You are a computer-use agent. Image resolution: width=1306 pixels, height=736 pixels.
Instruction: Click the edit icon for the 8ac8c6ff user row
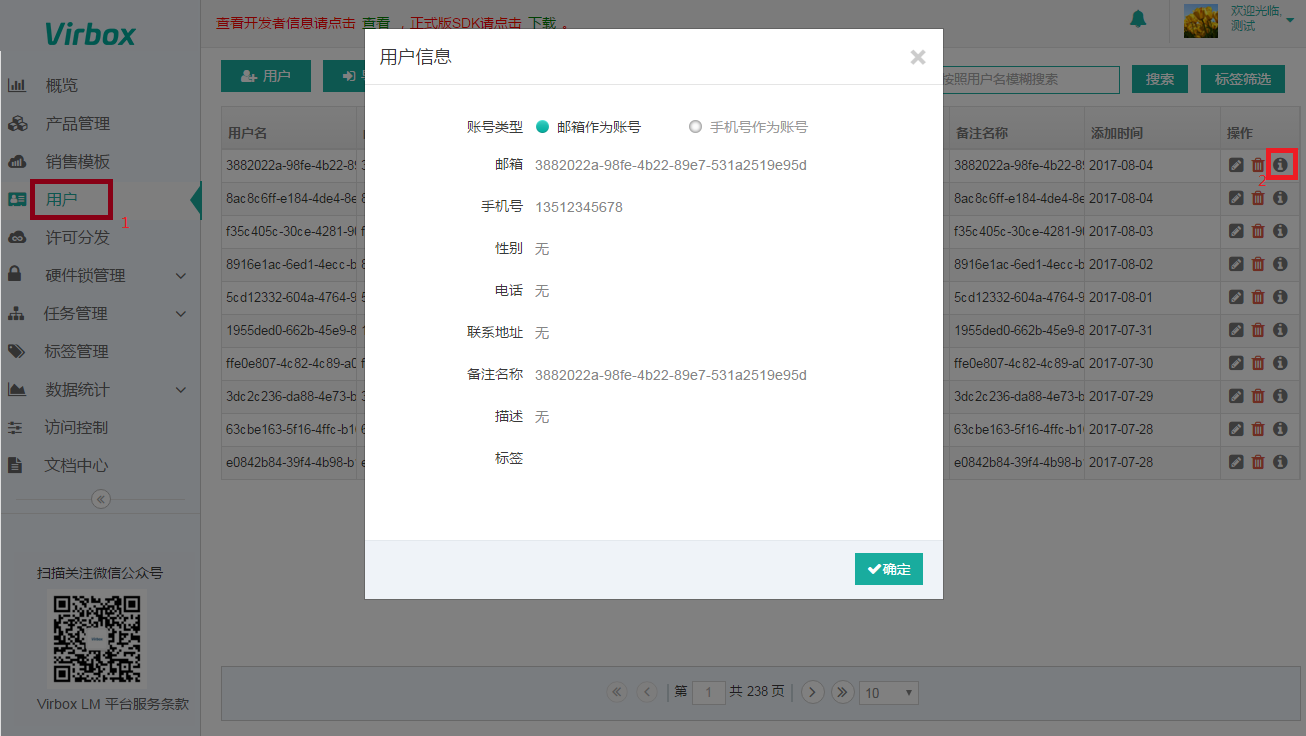point(1236,198)
